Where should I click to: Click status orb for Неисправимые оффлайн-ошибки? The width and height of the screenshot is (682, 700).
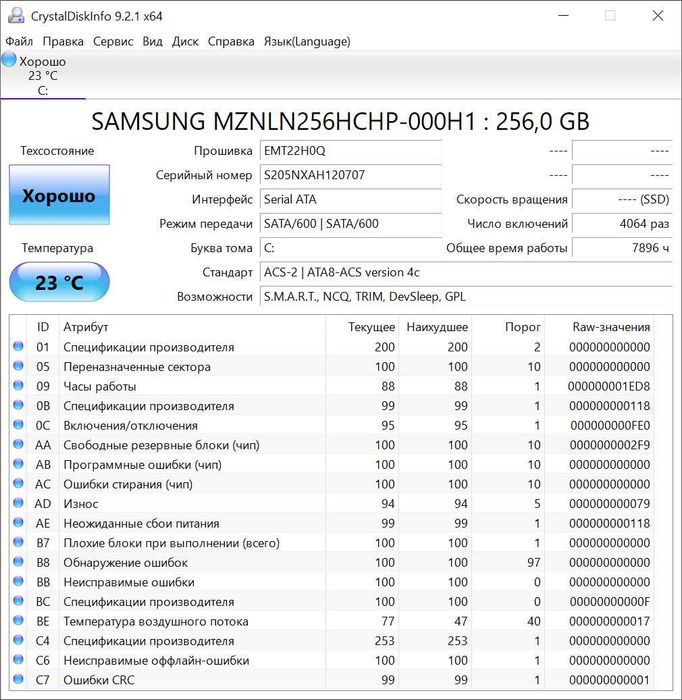[x=18, y=660]
